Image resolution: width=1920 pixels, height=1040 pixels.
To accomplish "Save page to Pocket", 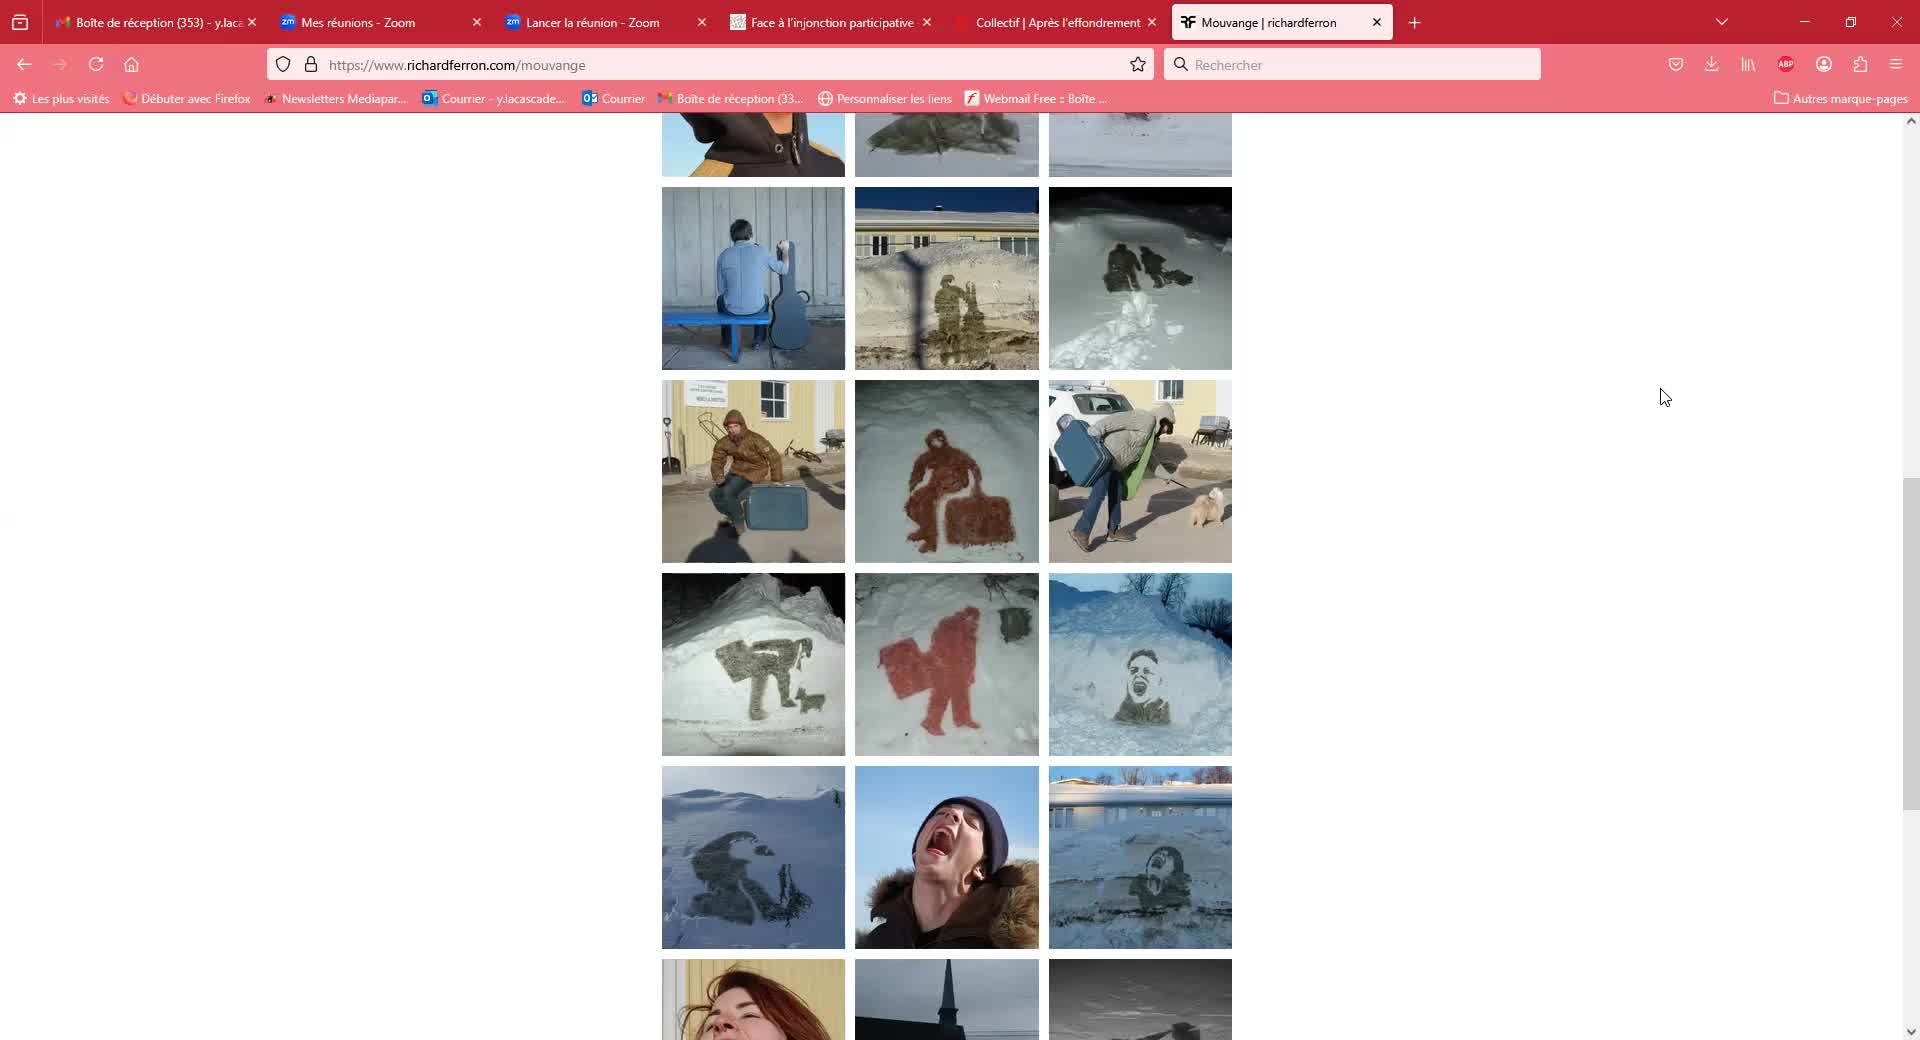I will pos(1675,65).
